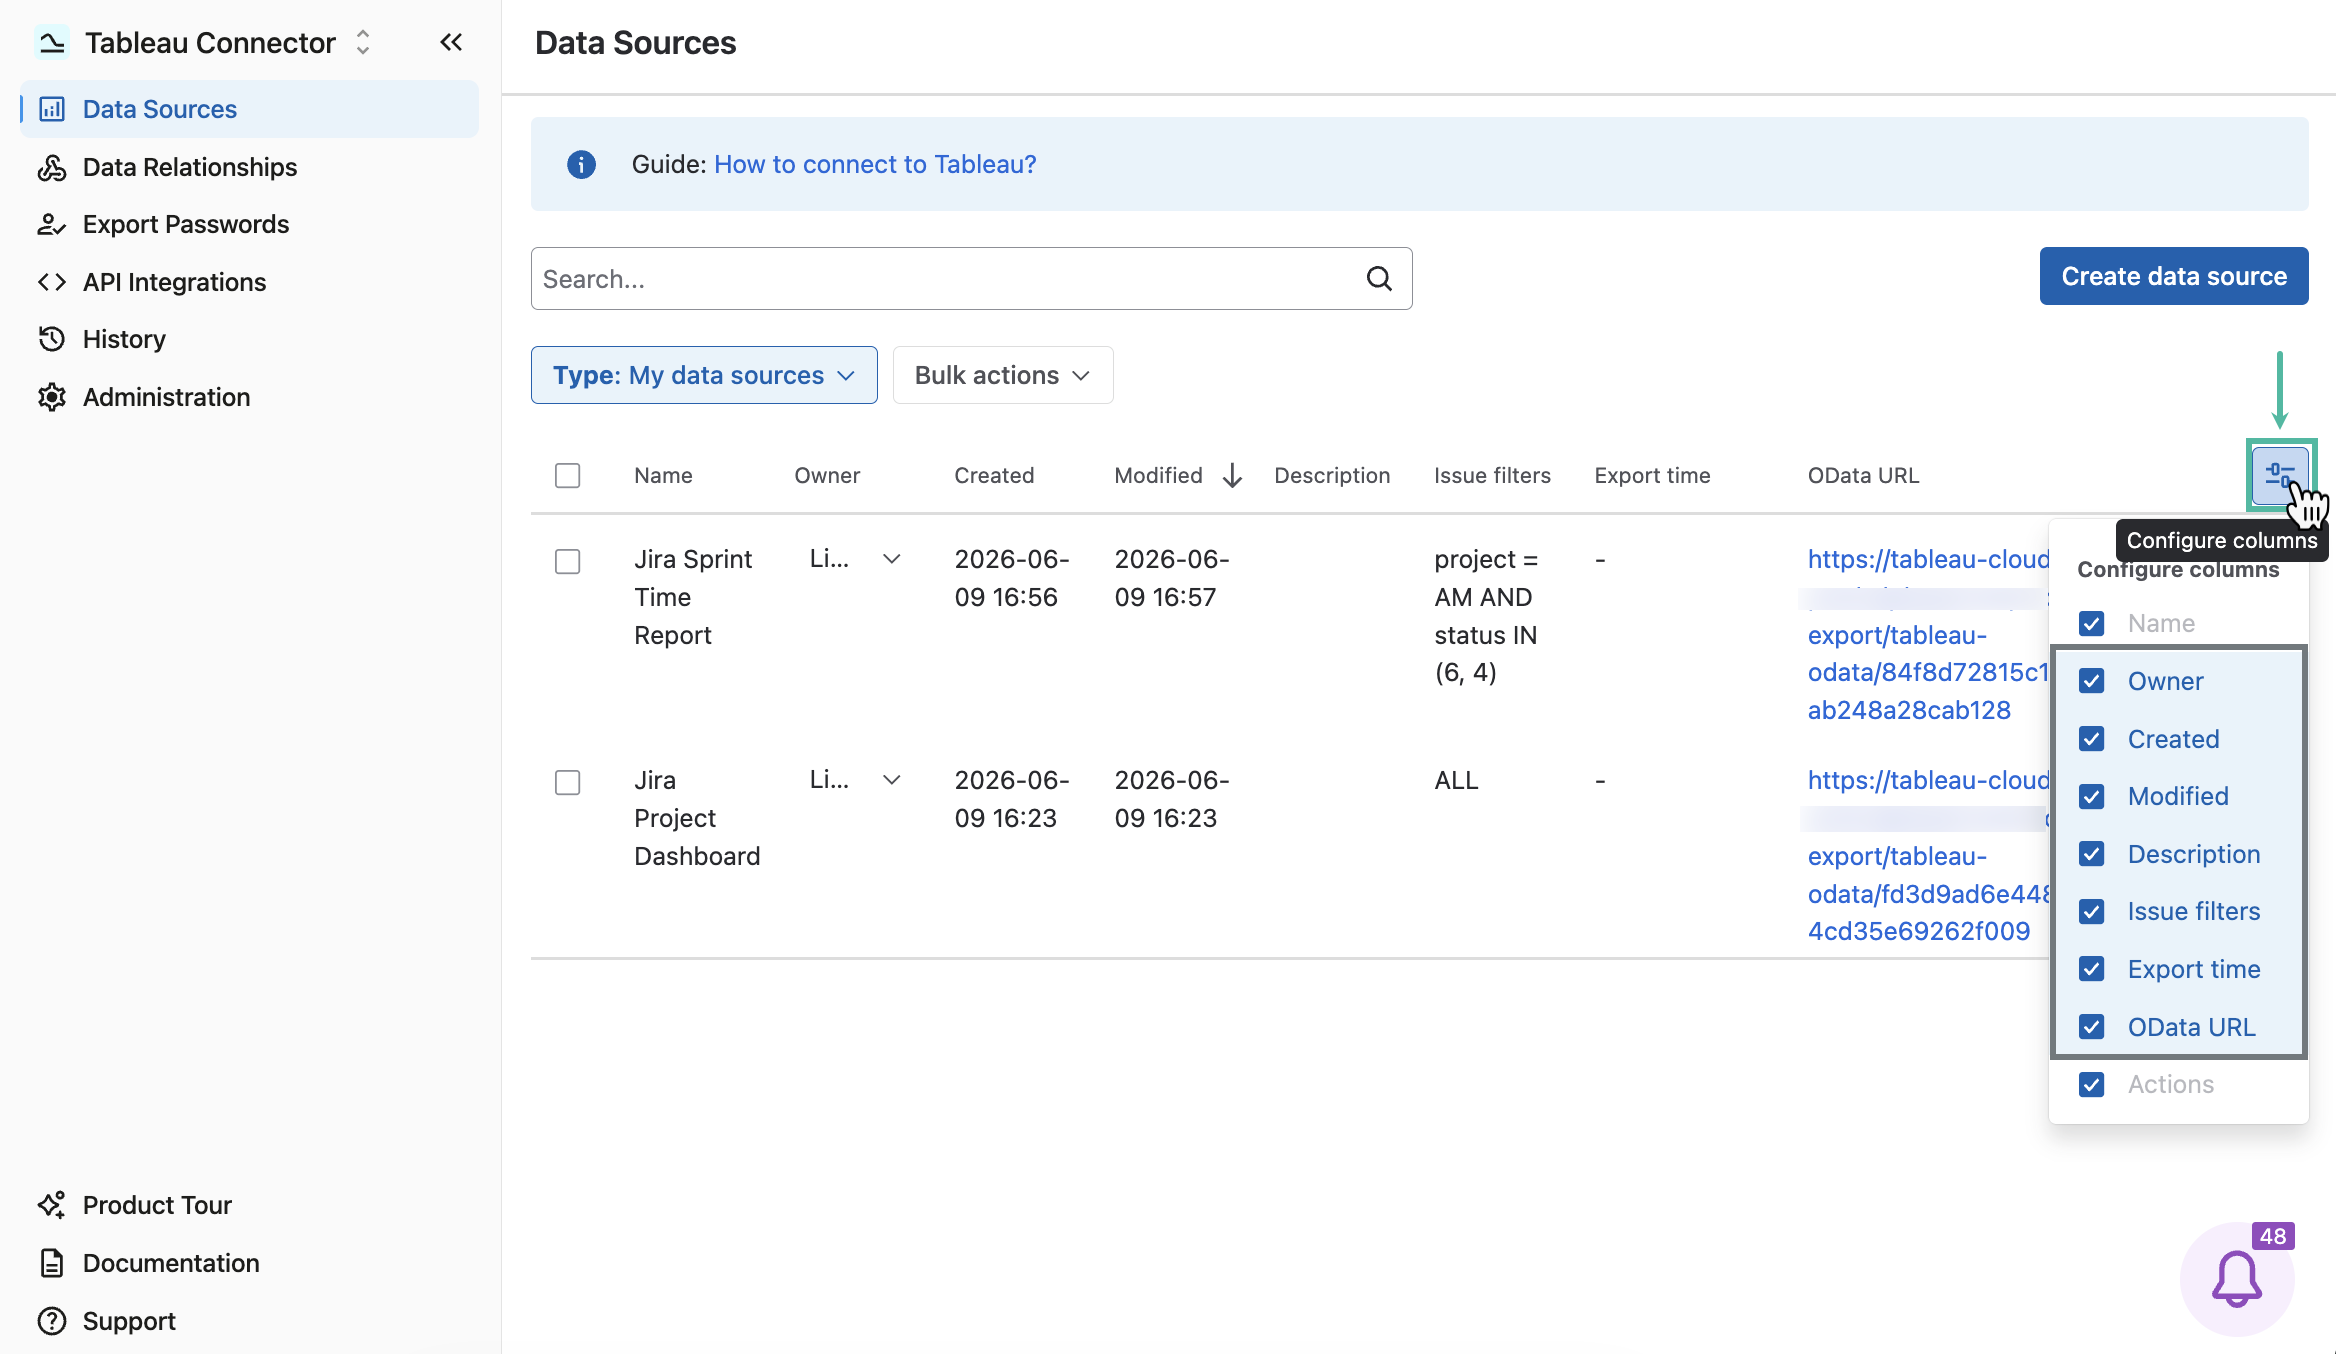This screenshot has height=1354, width=2336.
Task: Click the Export time column header
Action: tap(1652, 475)
